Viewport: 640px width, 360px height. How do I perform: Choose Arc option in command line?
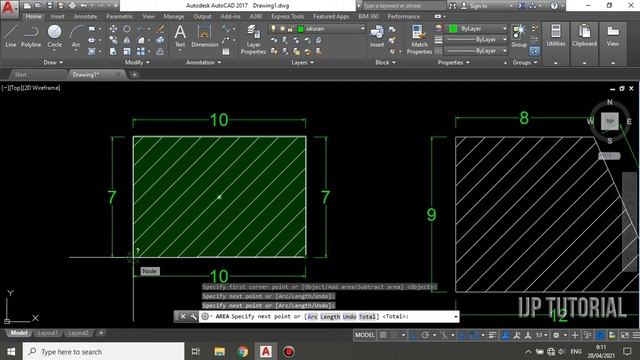[312, 317]
